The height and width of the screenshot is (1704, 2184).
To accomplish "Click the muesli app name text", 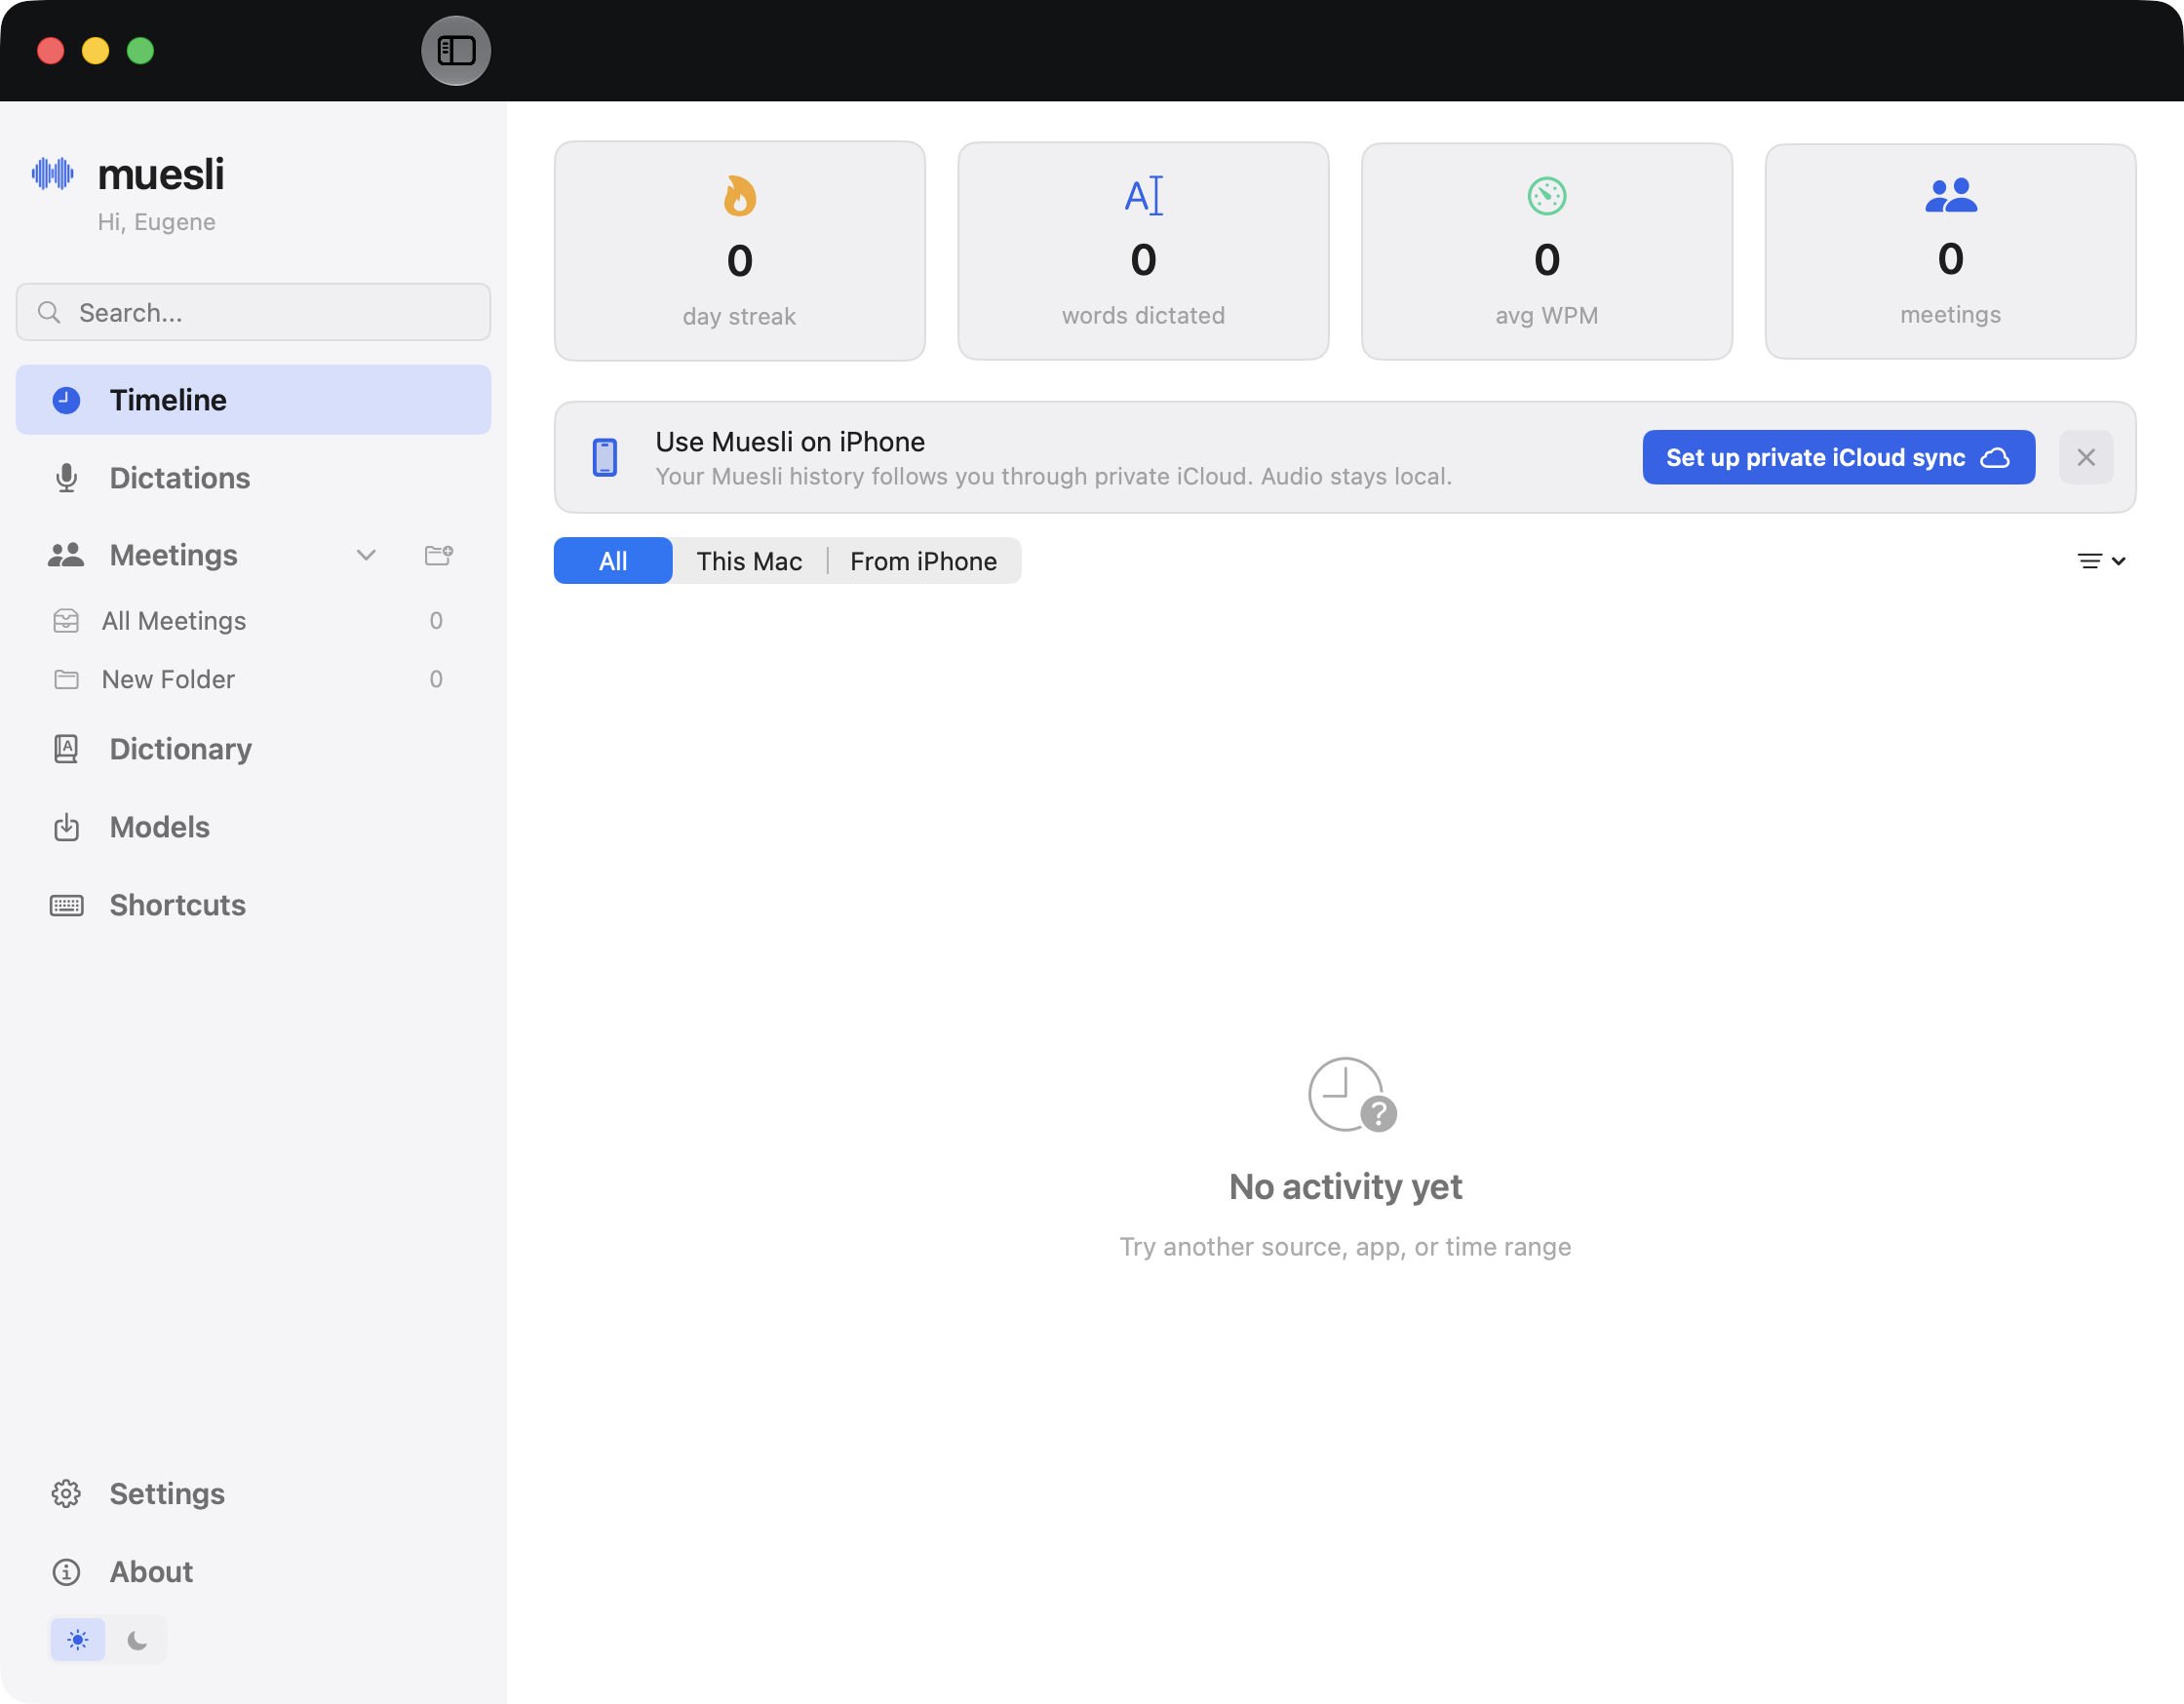I will (x=161, y=174).
